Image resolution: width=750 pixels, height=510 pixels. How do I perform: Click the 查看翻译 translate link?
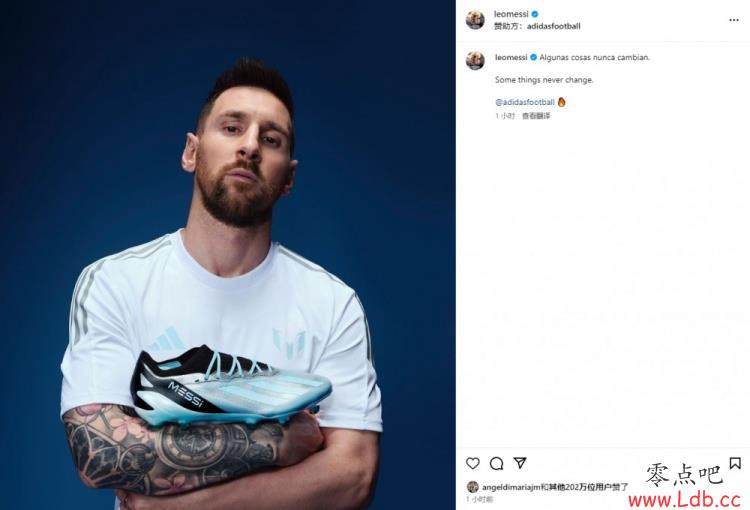pos(536,116)
